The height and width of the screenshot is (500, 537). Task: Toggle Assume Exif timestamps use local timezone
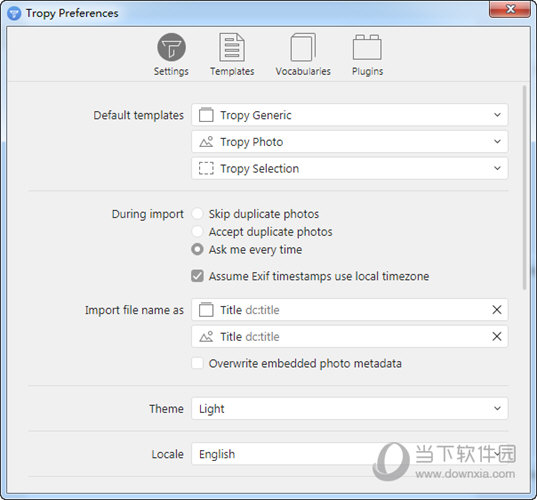[197, 276]
